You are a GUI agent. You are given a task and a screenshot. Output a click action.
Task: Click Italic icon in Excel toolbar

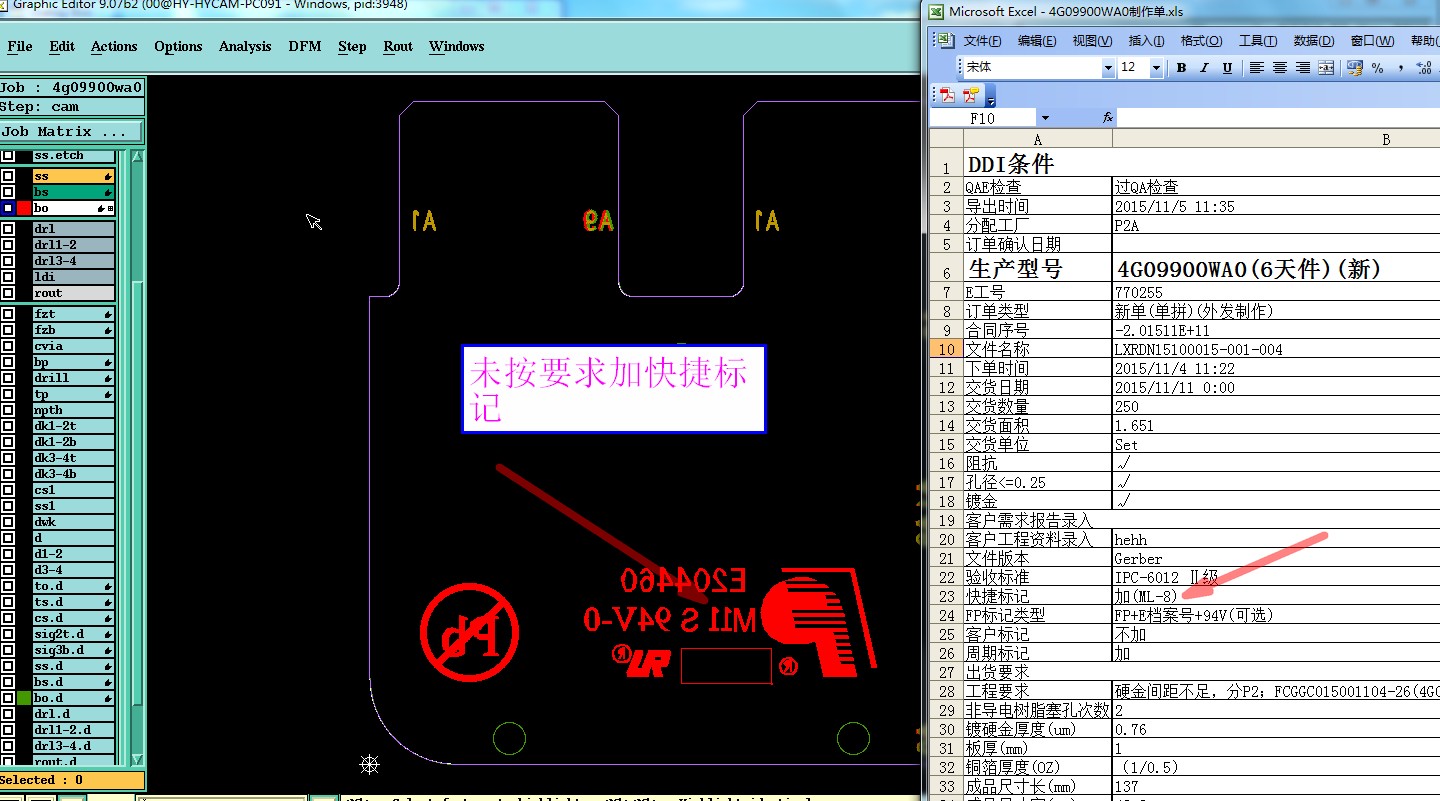pyautogui.click(x=1204, y=68)
